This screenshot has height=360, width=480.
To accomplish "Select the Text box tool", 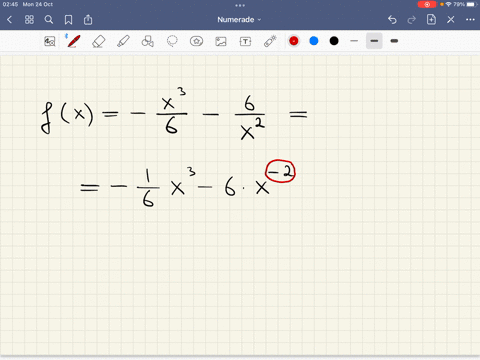I will click(x=245, y=41).
